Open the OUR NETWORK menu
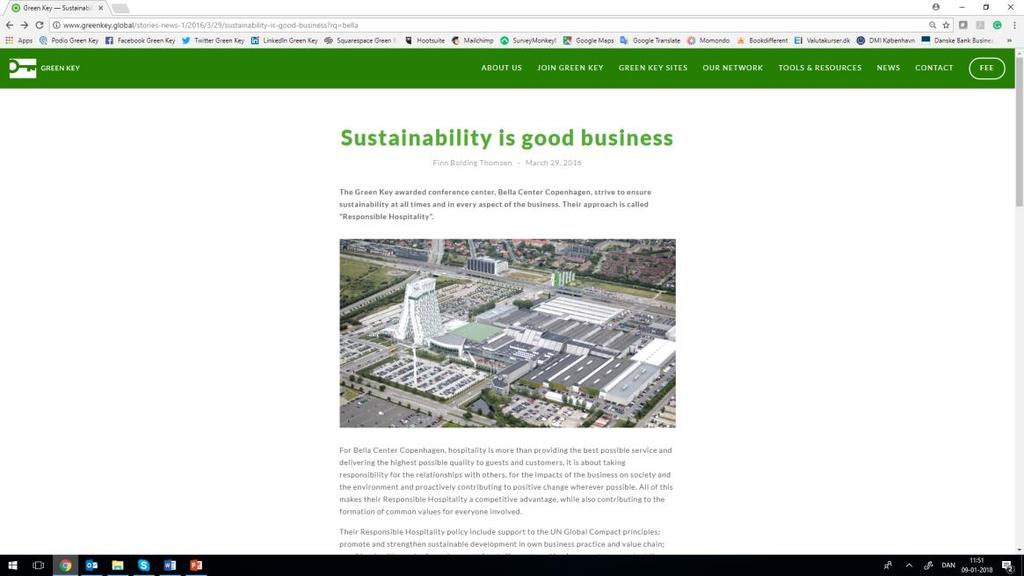Screen dimensions: 1024x576 click(733, 68)
